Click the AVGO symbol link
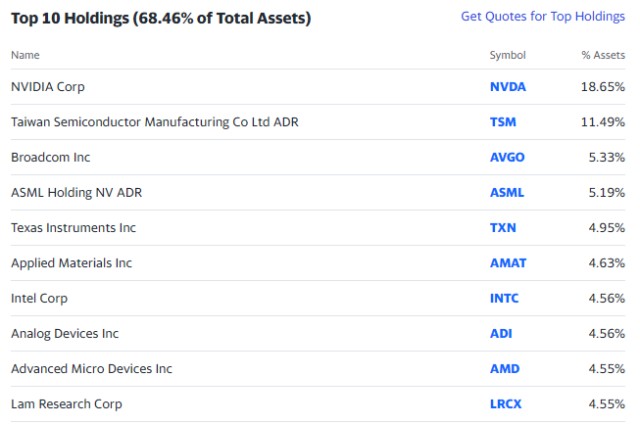640x424 pixels. (507, 157)
